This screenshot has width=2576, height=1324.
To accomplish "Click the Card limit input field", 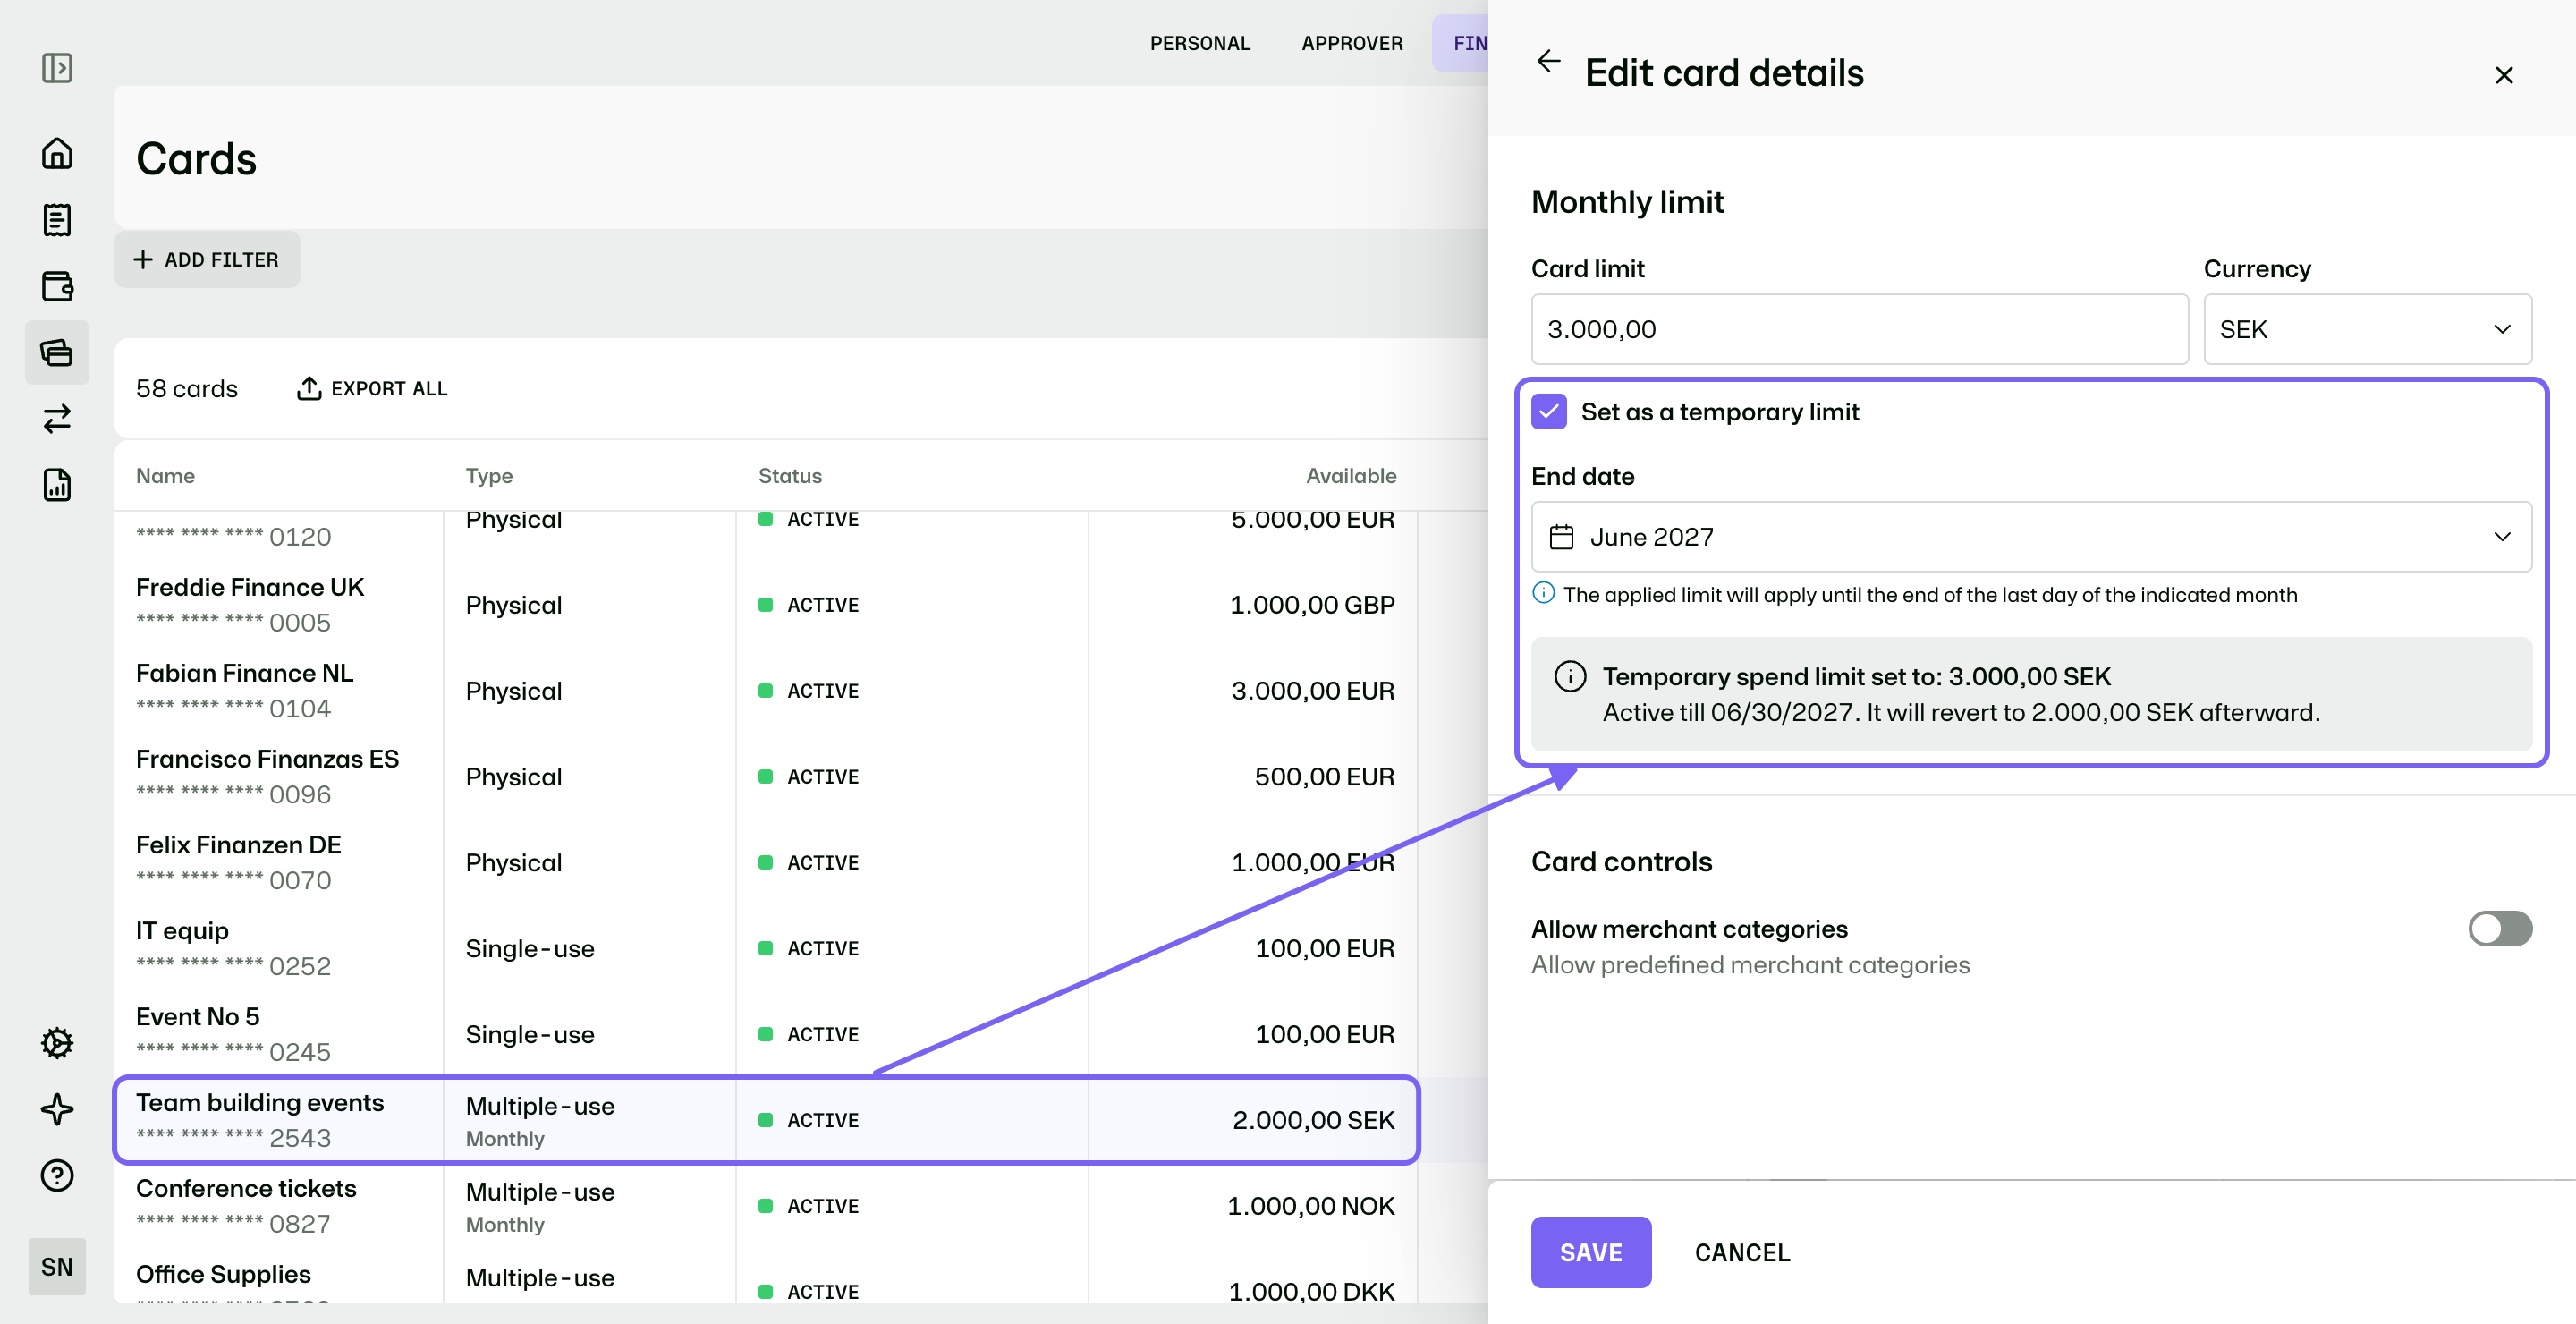I will pos(1859,329).
